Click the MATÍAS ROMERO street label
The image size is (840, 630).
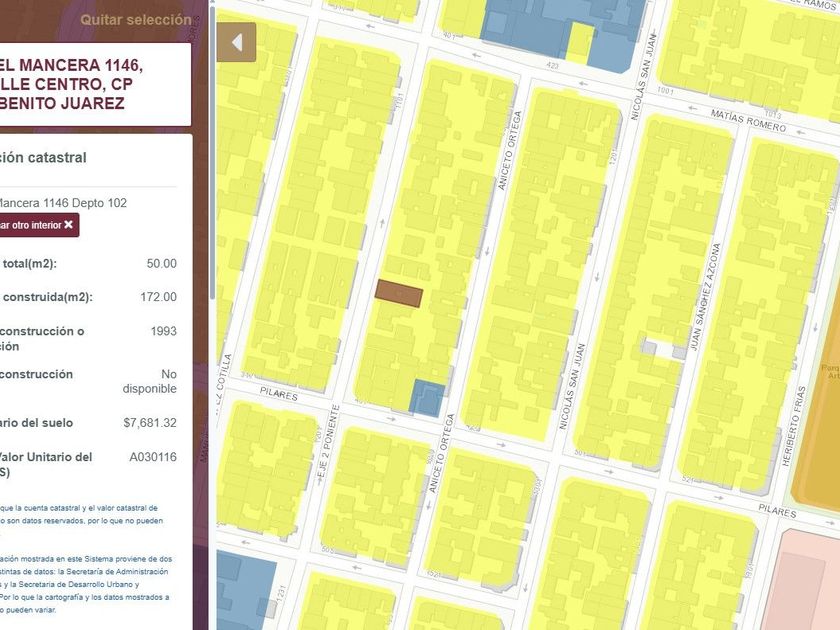point(748,121)
